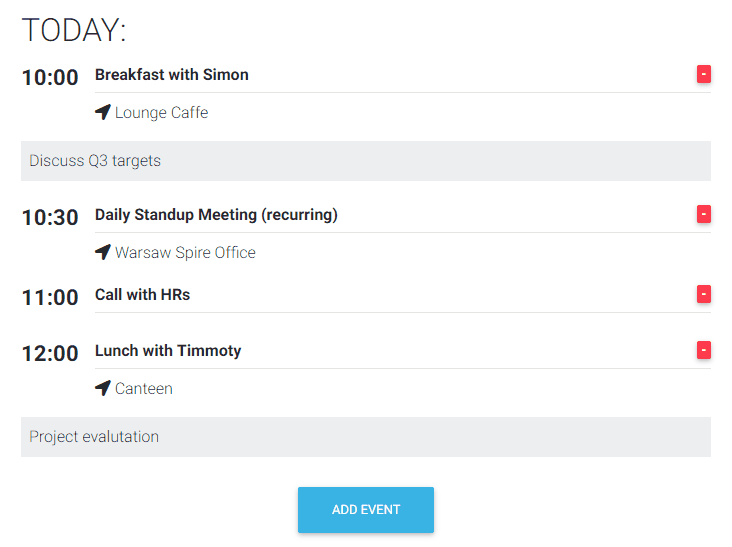Click the 12:00 time label
Viewport: 732px width, 547px height.
click(x=50, y=353)
